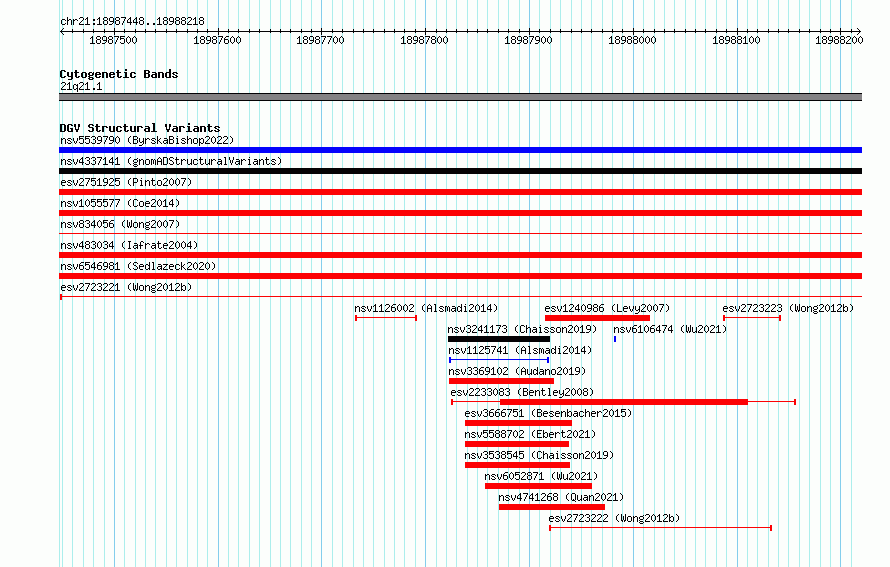The height and width of the screenshot is (567, 890).
Task: Select the black nsv4337141 variant bar
Action: pyautogui.click(x=460, y=171)
